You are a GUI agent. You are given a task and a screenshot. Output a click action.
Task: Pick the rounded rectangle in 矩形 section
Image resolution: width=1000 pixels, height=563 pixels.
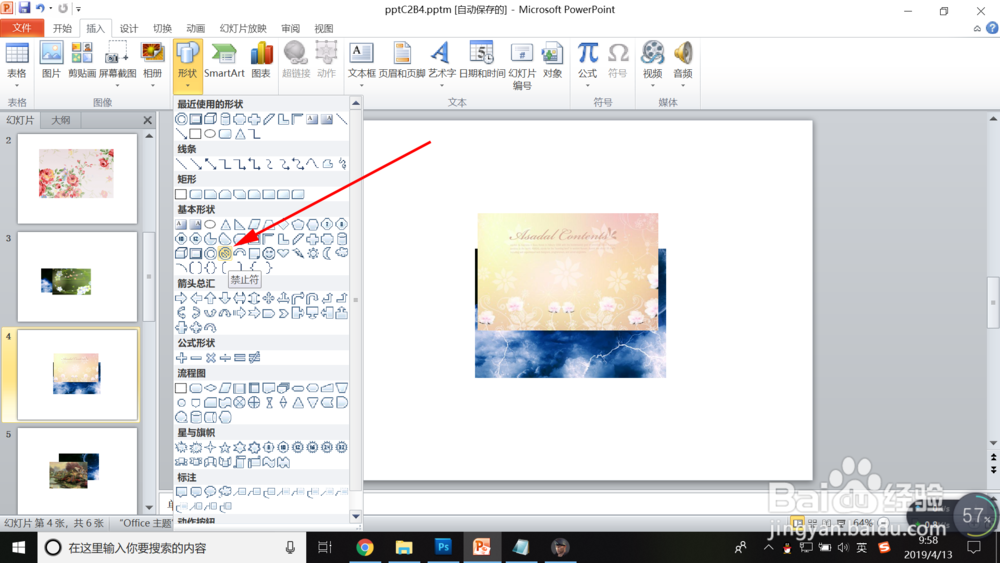tap(196, 194)
